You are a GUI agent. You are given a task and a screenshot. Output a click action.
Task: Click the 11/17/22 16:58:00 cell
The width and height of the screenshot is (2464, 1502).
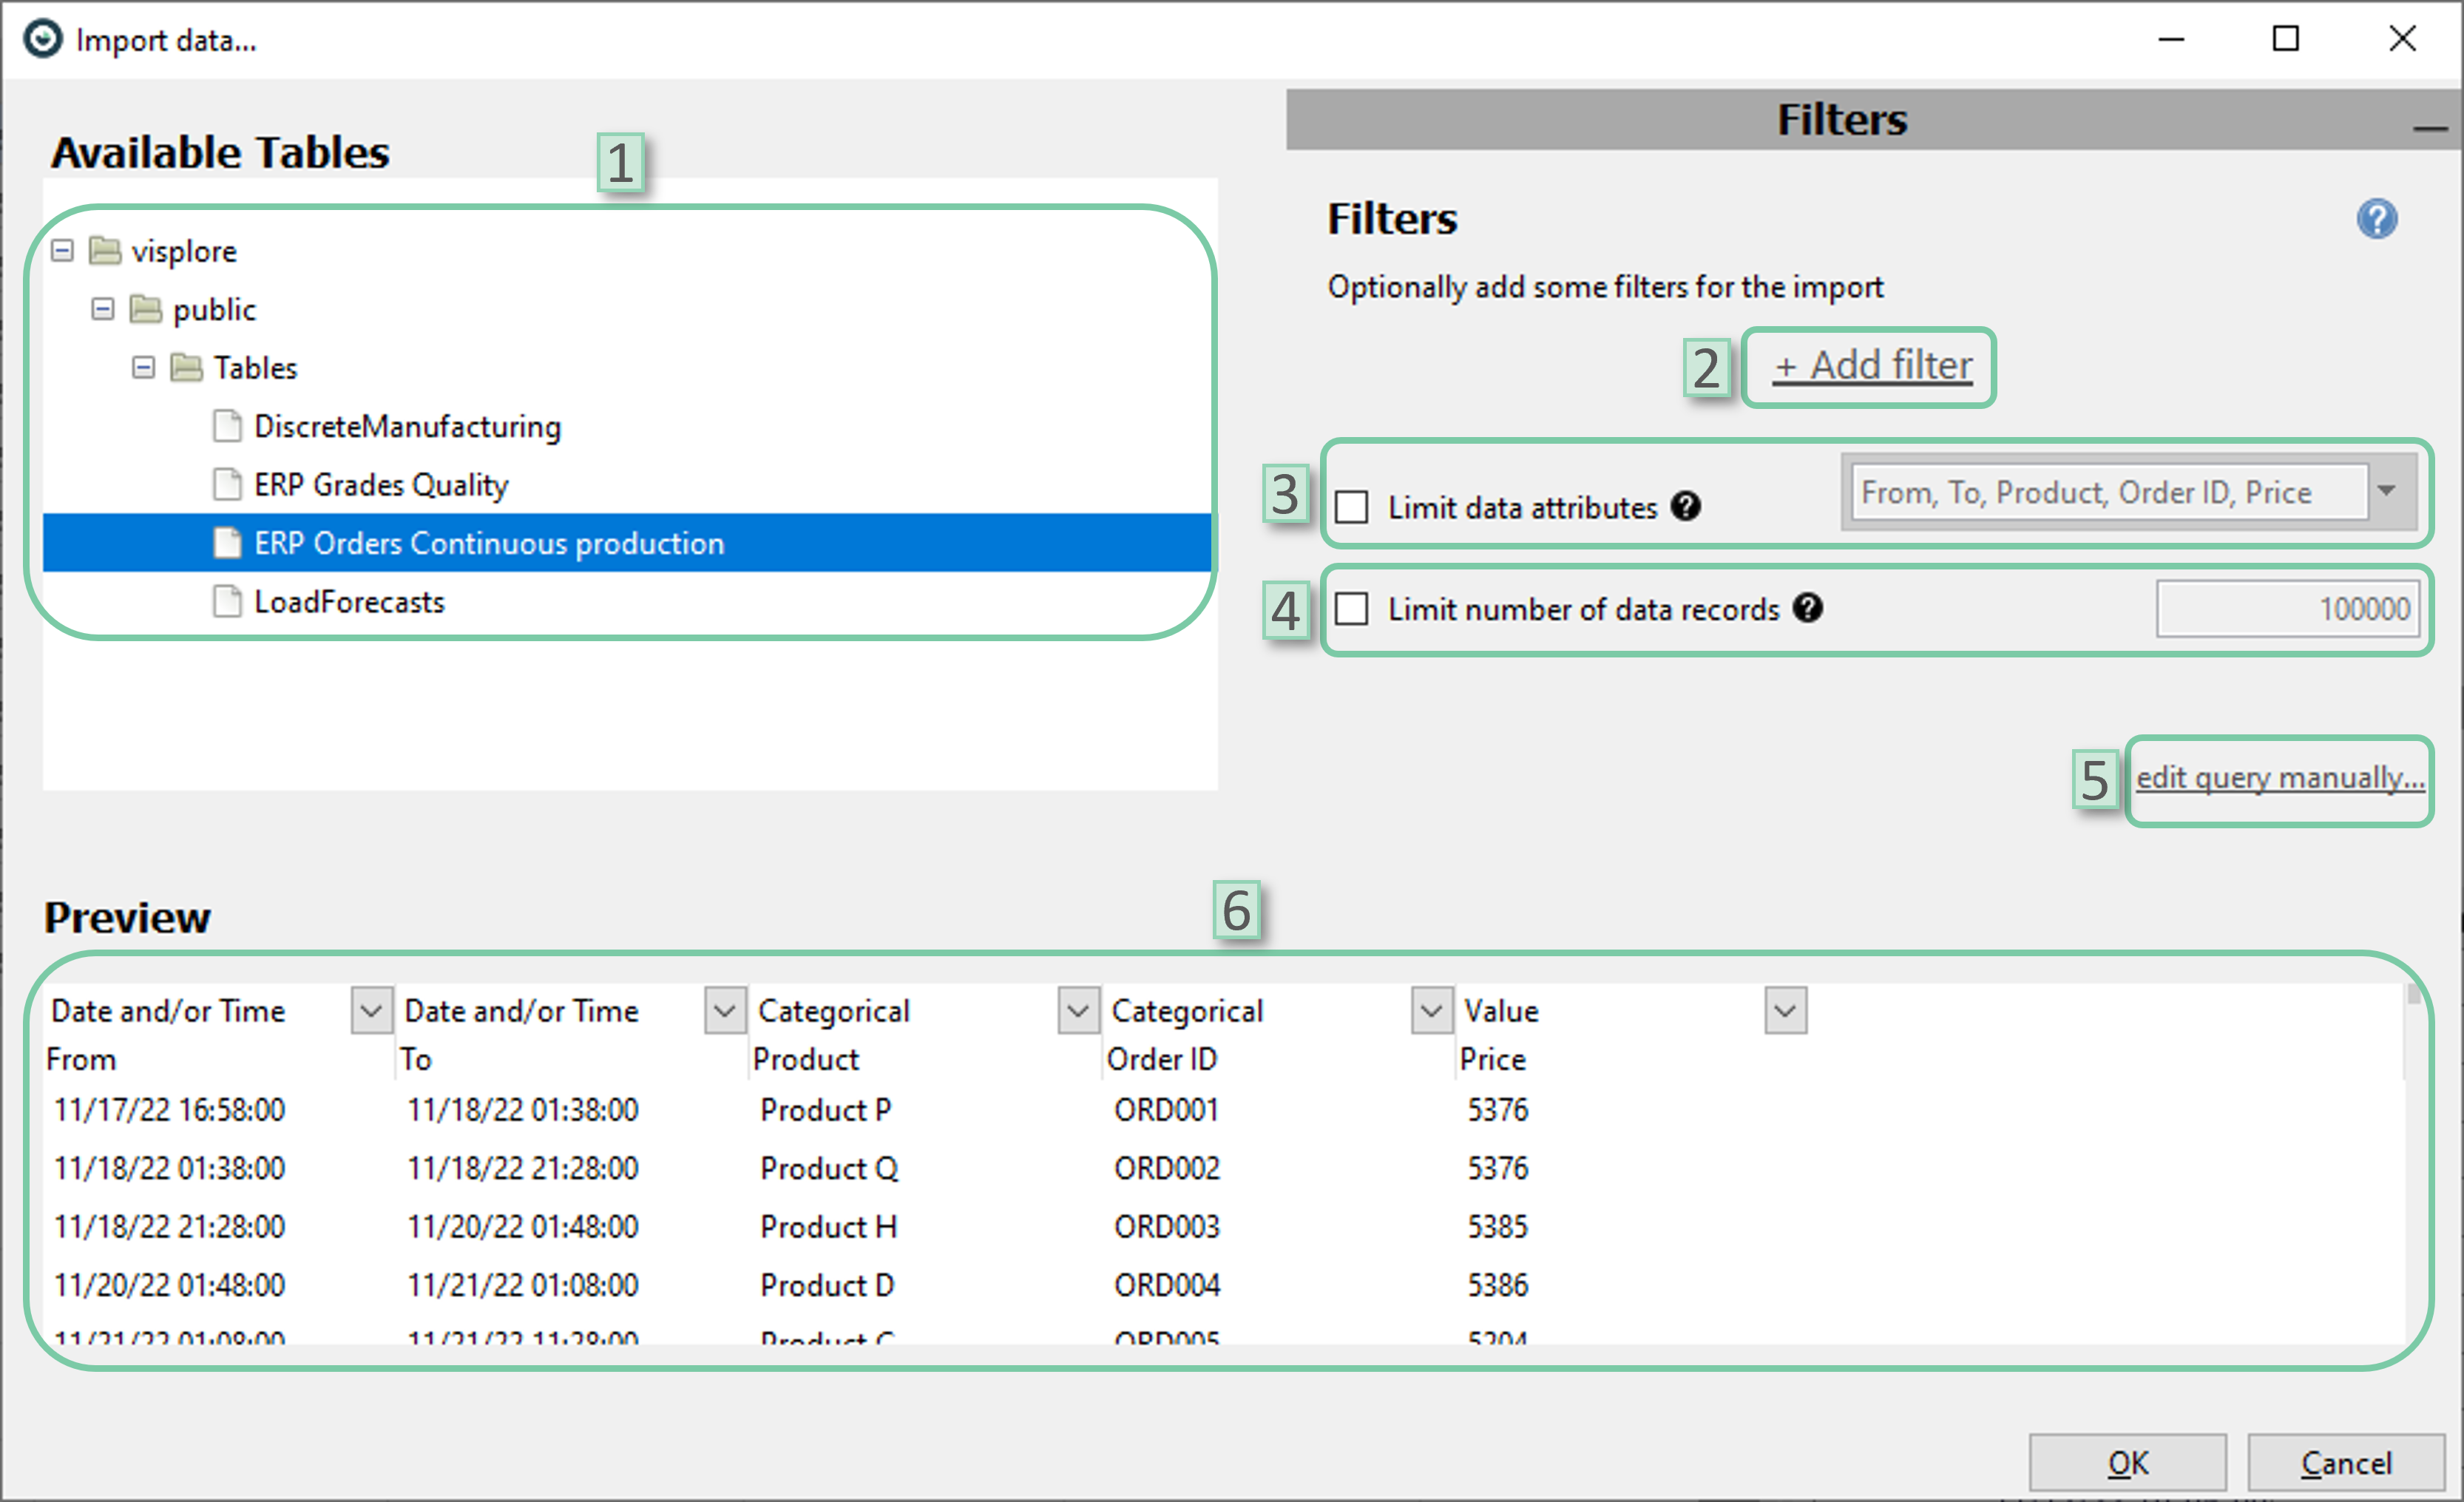[169, 1110]
